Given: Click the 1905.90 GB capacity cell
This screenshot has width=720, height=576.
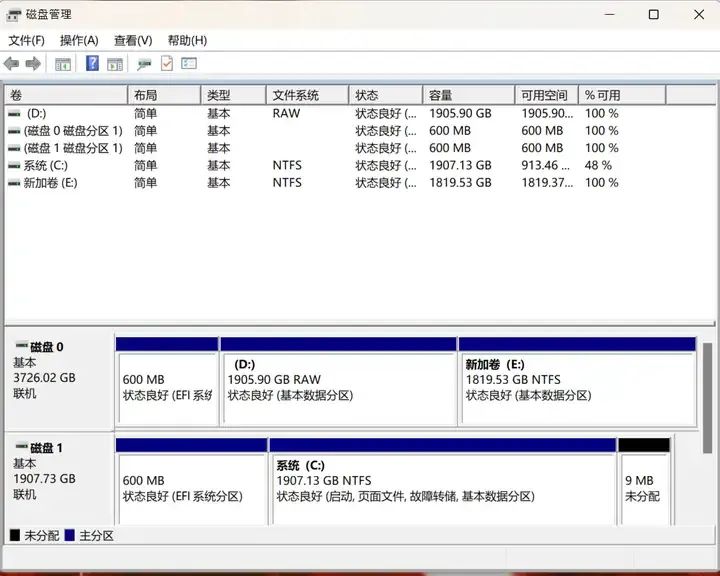Looking at the screenshot, I should 460,113.
